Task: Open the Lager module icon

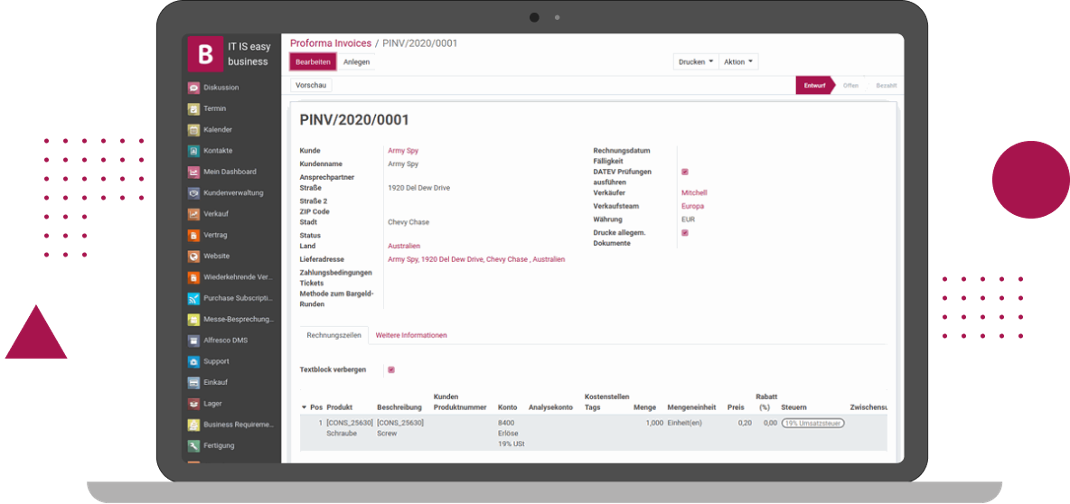Action: click(x=194, y=403)
